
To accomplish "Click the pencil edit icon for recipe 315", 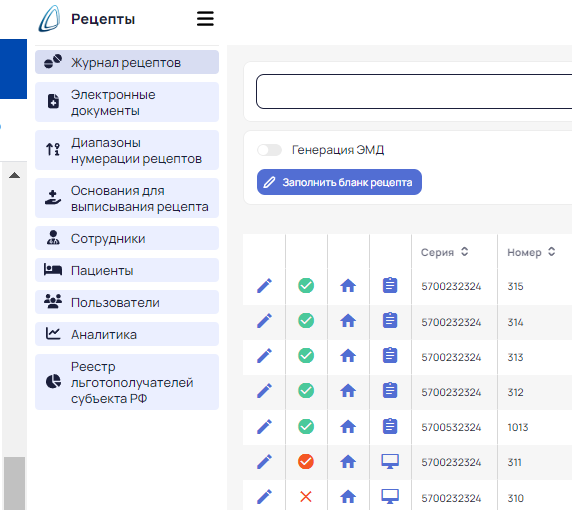I will tap(264, 286).
